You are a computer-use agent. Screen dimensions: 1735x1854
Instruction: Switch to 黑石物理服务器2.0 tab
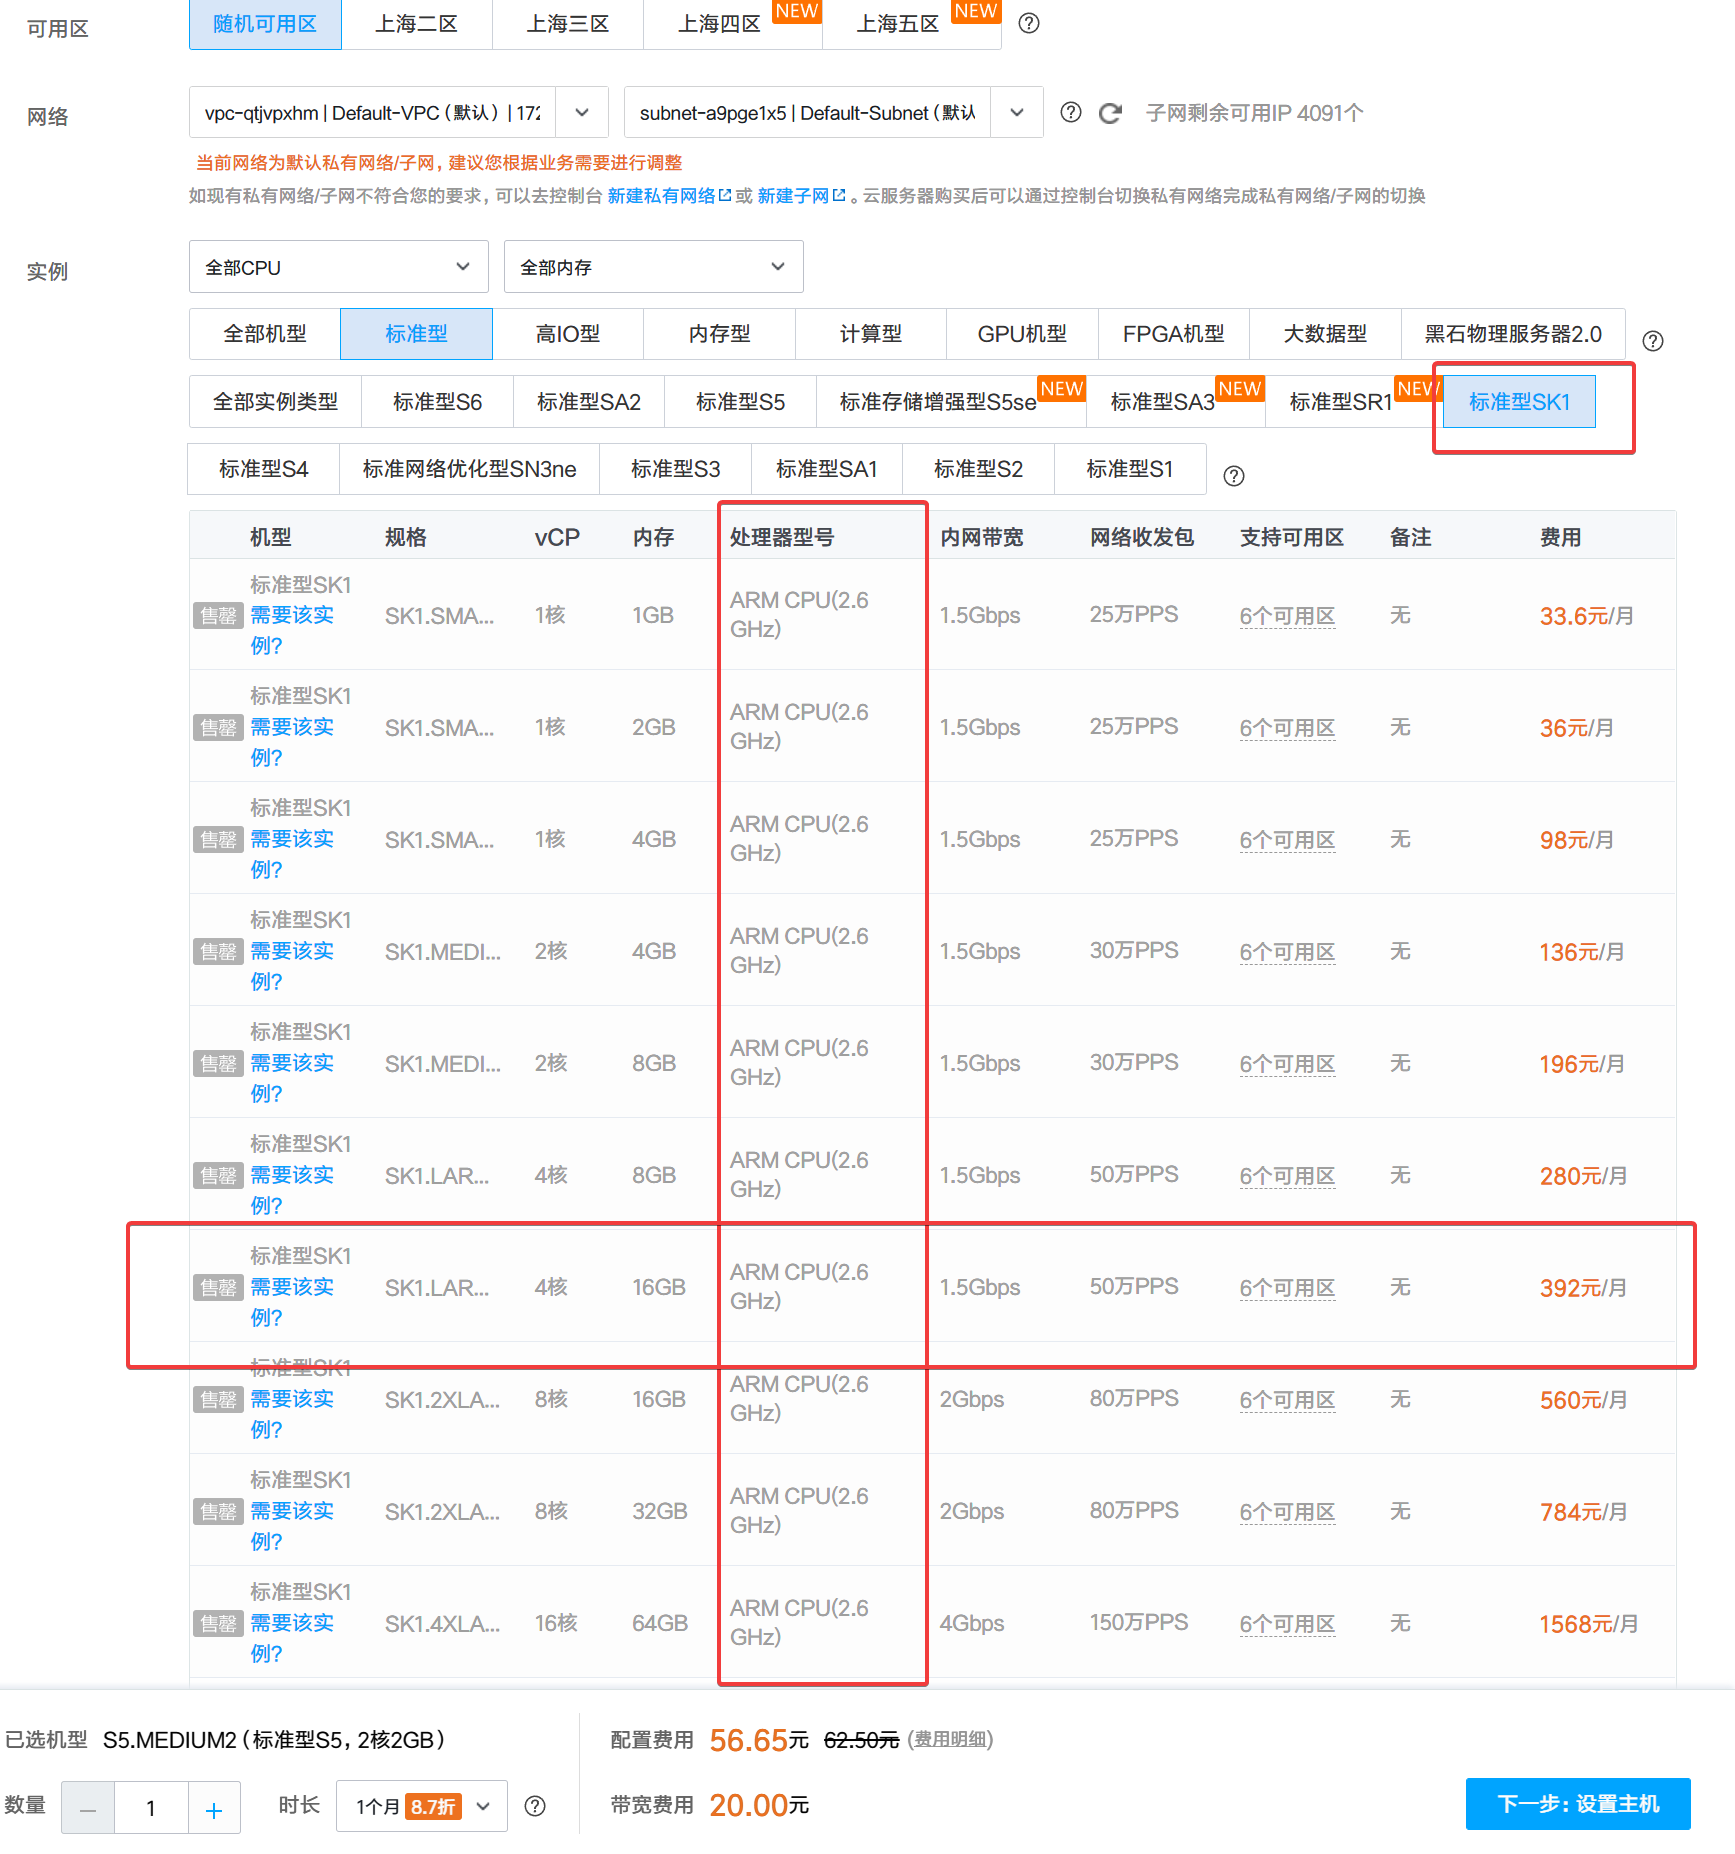(1513, 334)
